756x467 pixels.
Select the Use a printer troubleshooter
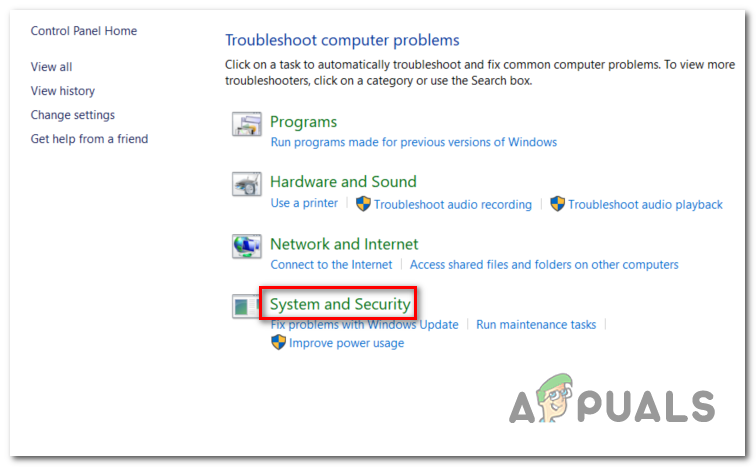coord(304,203)
